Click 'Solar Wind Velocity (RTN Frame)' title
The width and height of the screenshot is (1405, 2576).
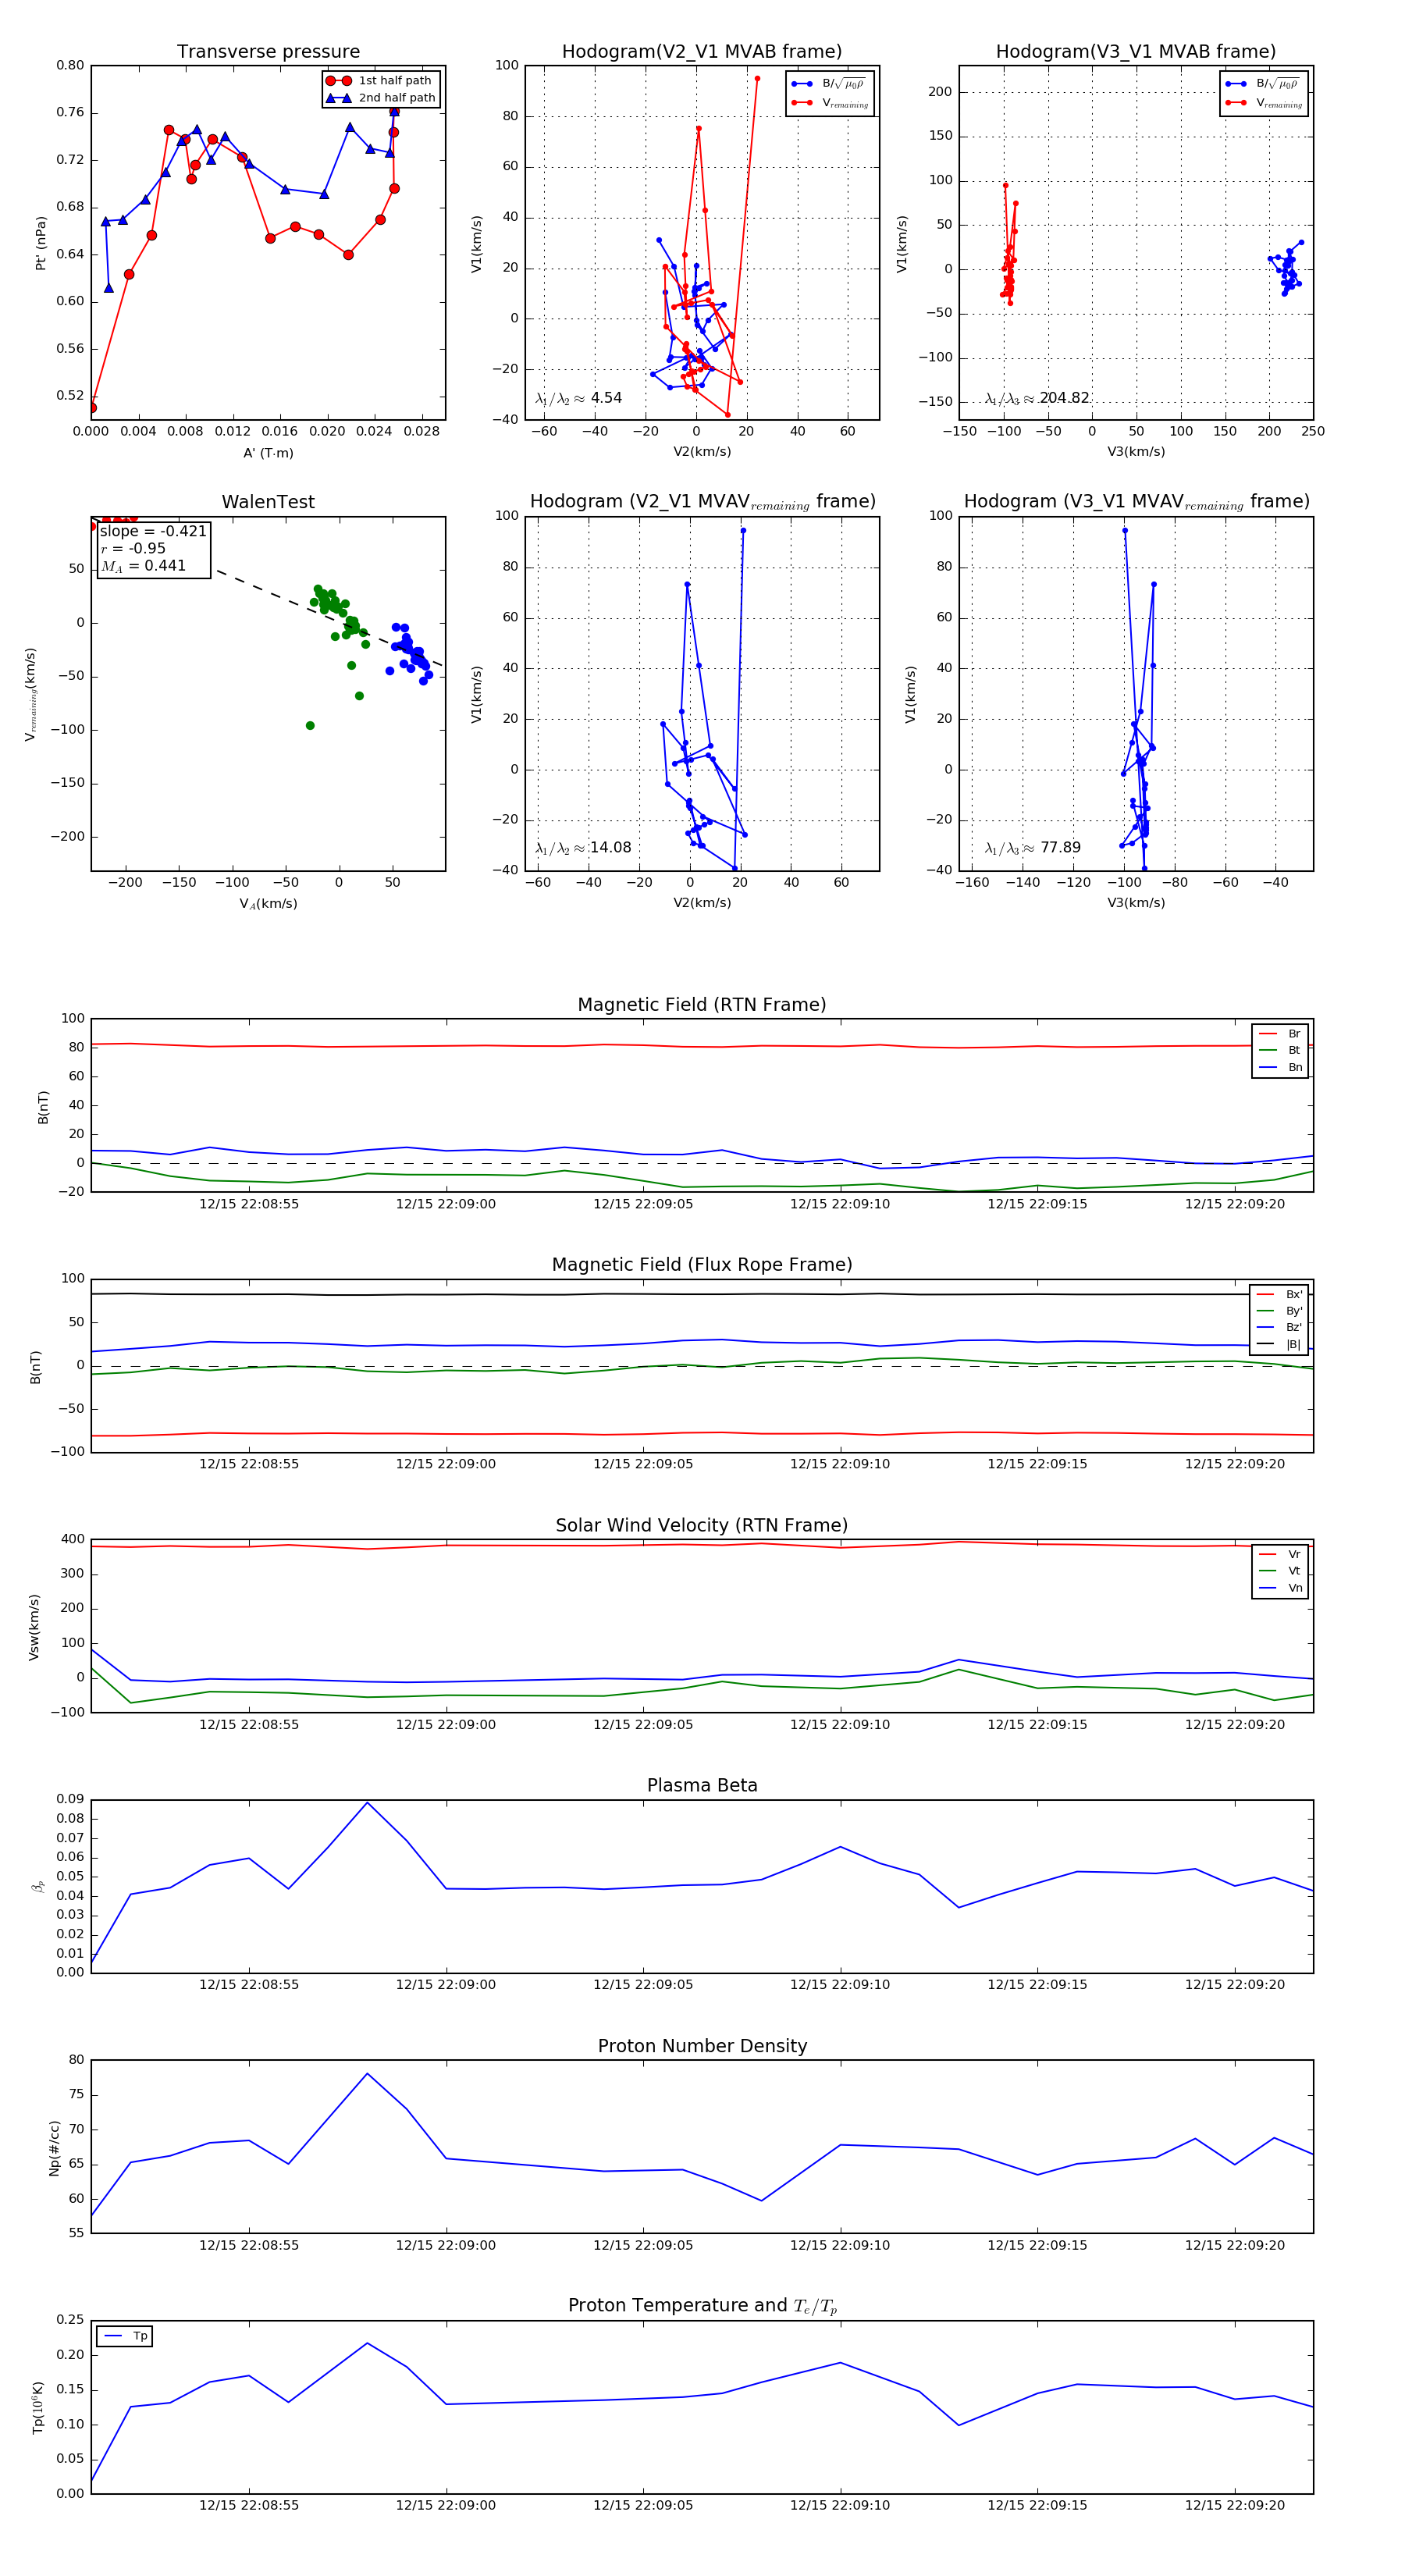pyautogui.click(x=702, y=1525)
